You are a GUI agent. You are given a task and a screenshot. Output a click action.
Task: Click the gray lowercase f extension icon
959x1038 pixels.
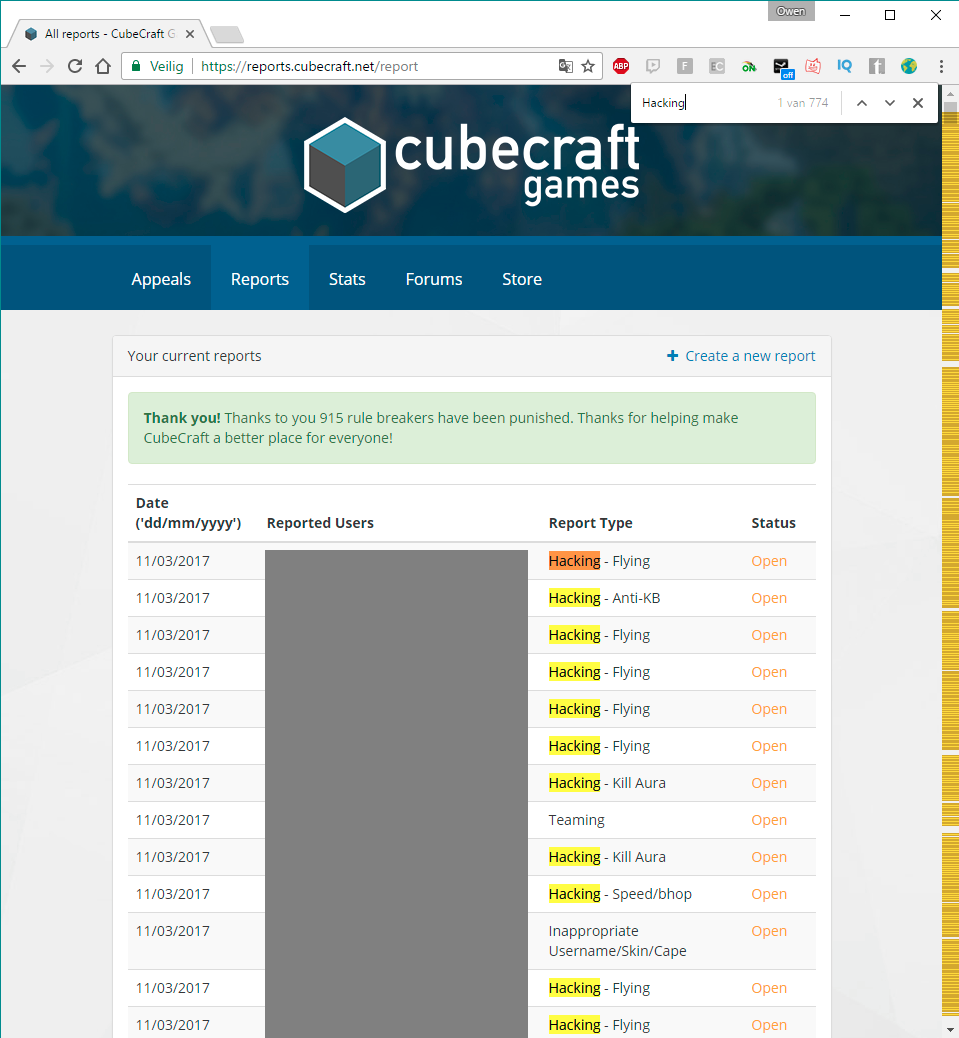click(877, 66)
